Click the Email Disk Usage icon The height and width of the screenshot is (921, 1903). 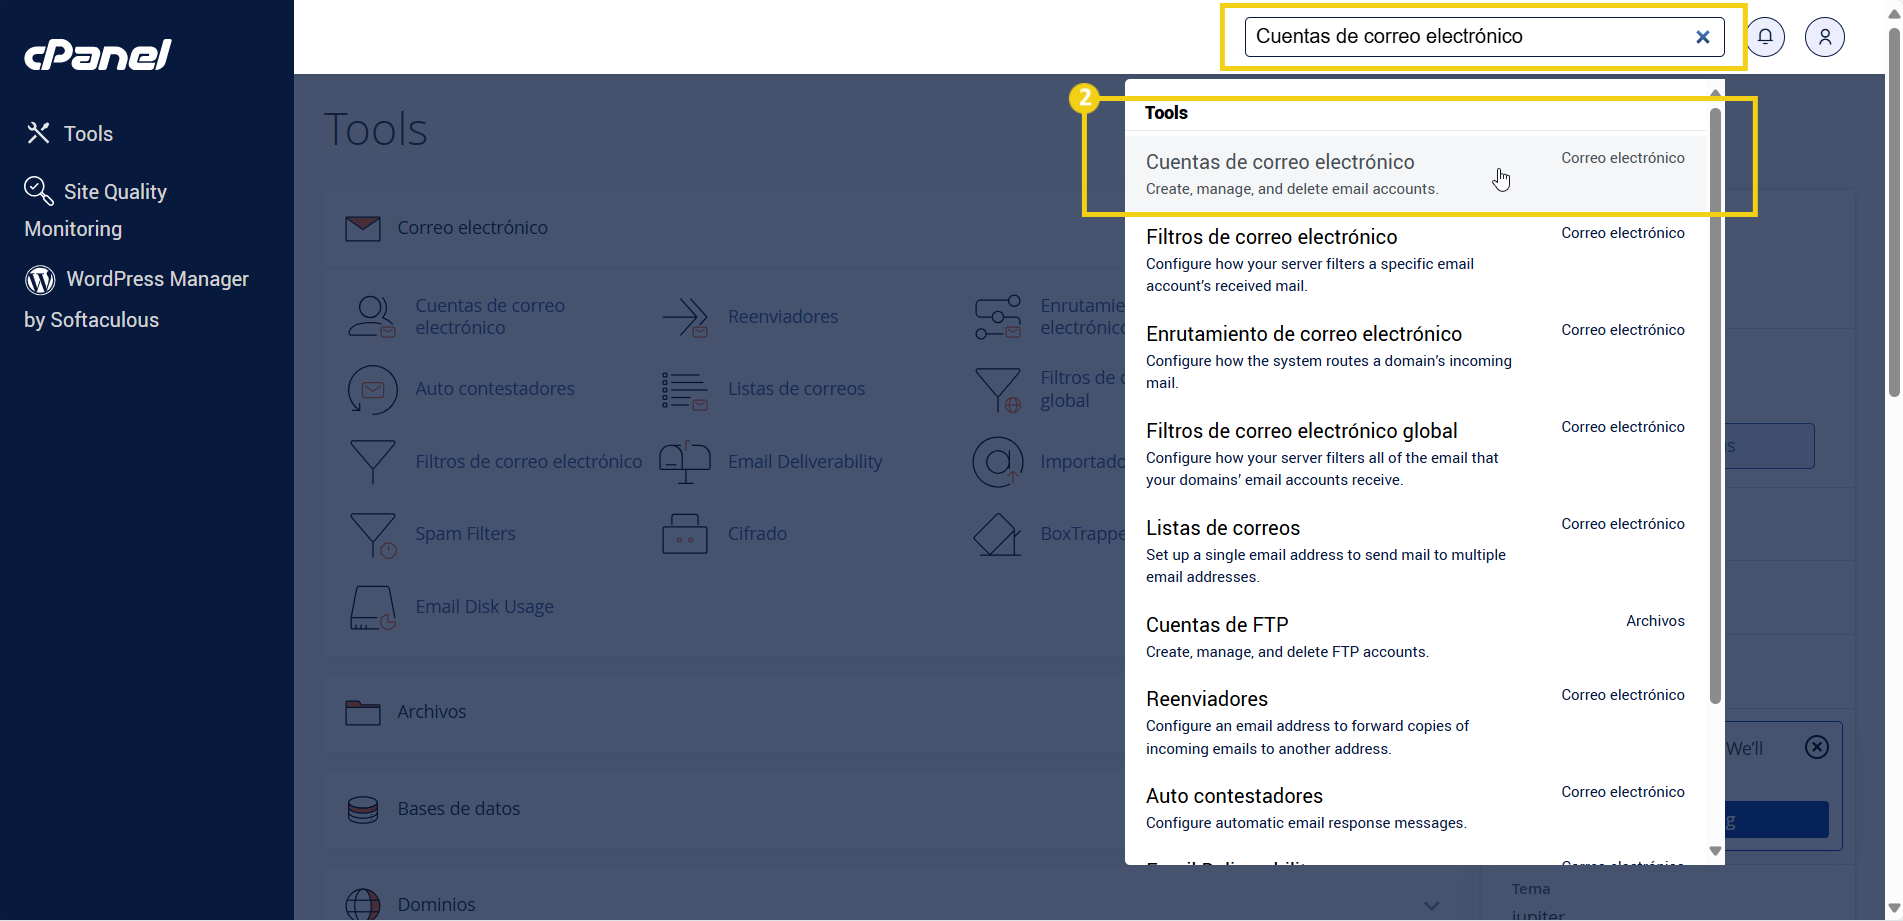pos(372,607)
